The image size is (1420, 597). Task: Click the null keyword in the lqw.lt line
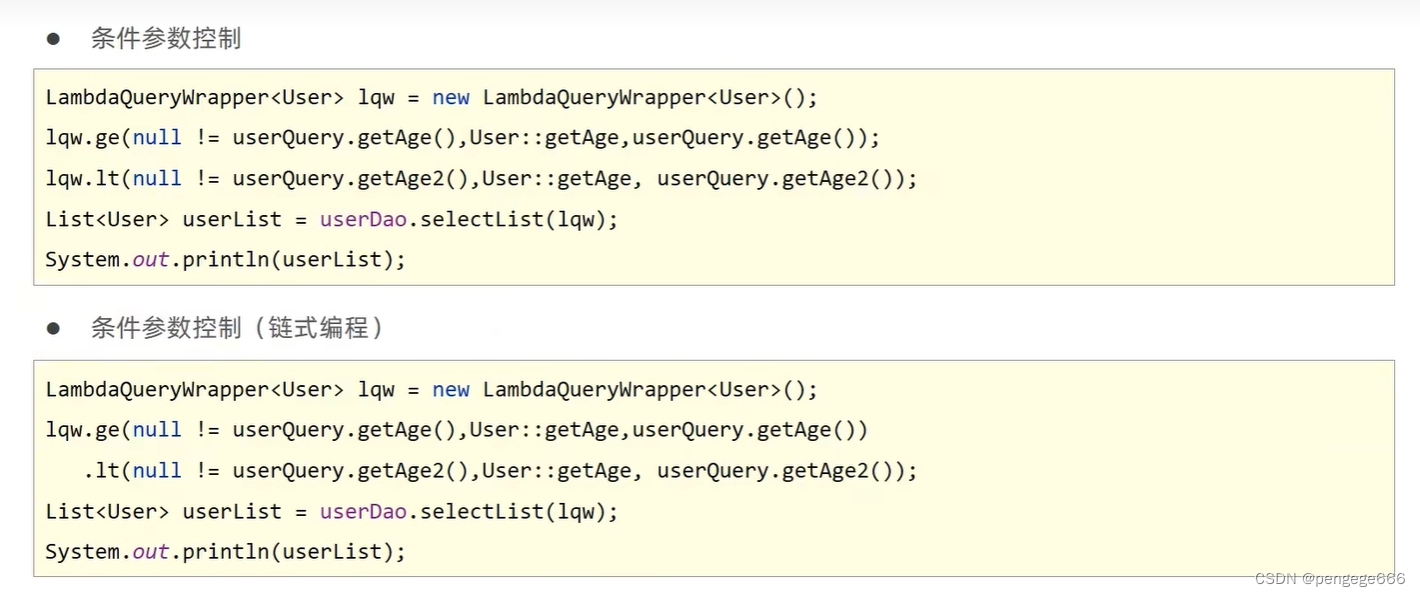[157, 179]
